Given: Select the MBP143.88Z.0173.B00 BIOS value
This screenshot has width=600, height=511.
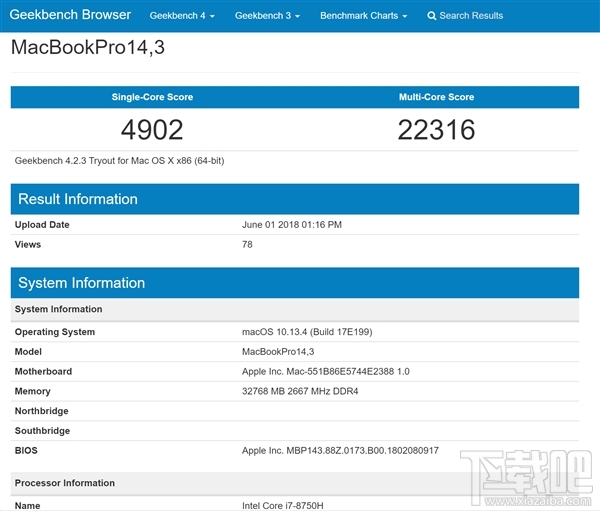Looking at the screenshot, I should 340,451.
